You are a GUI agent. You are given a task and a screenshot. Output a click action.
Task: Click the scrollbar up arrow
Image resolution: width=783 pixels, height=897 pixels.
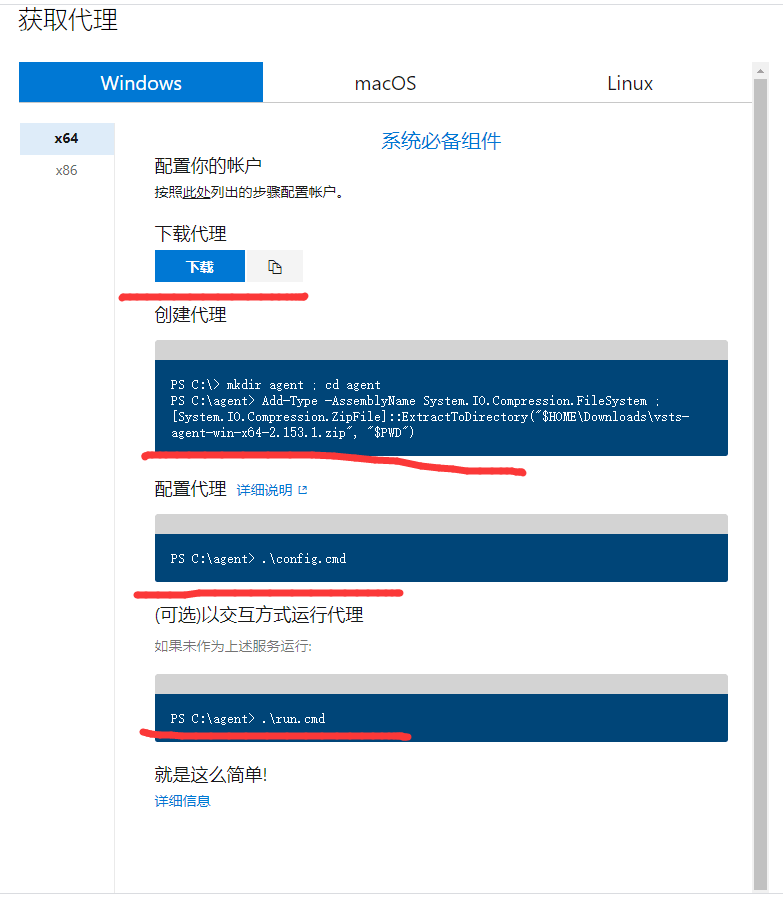(x=759, y=70)
